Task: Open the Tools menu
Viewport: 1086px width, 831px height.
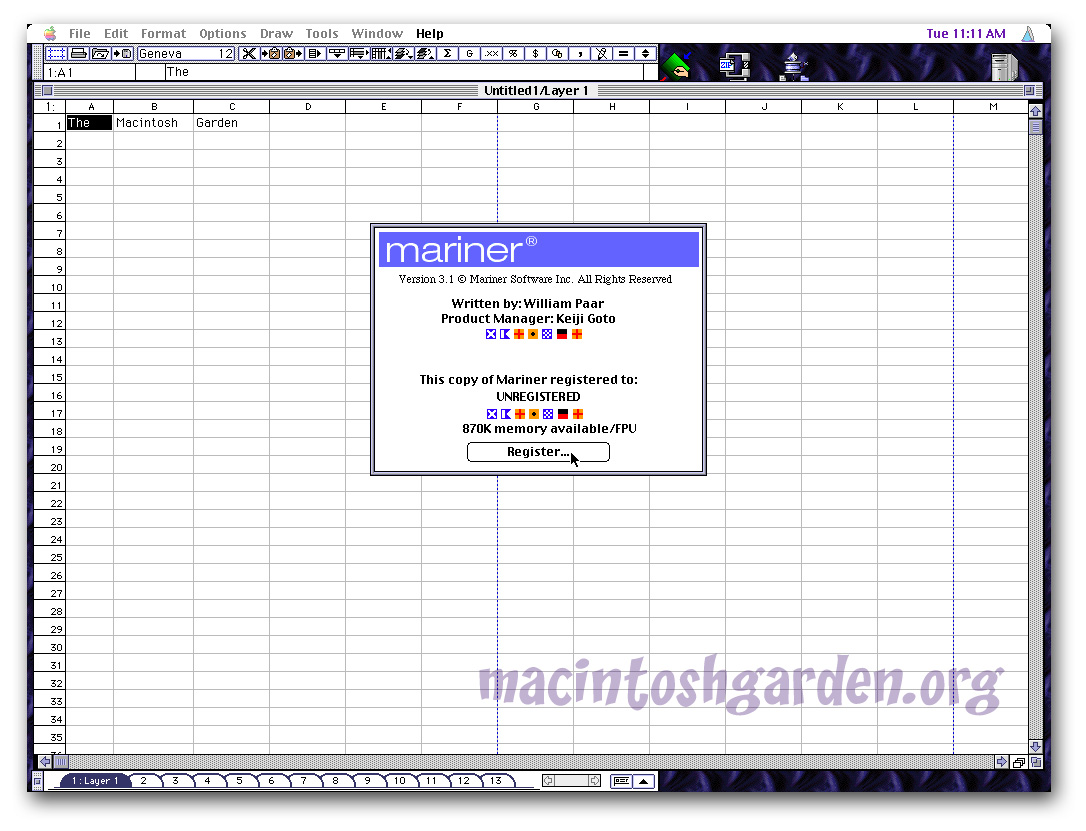Action: pos(322,33)
